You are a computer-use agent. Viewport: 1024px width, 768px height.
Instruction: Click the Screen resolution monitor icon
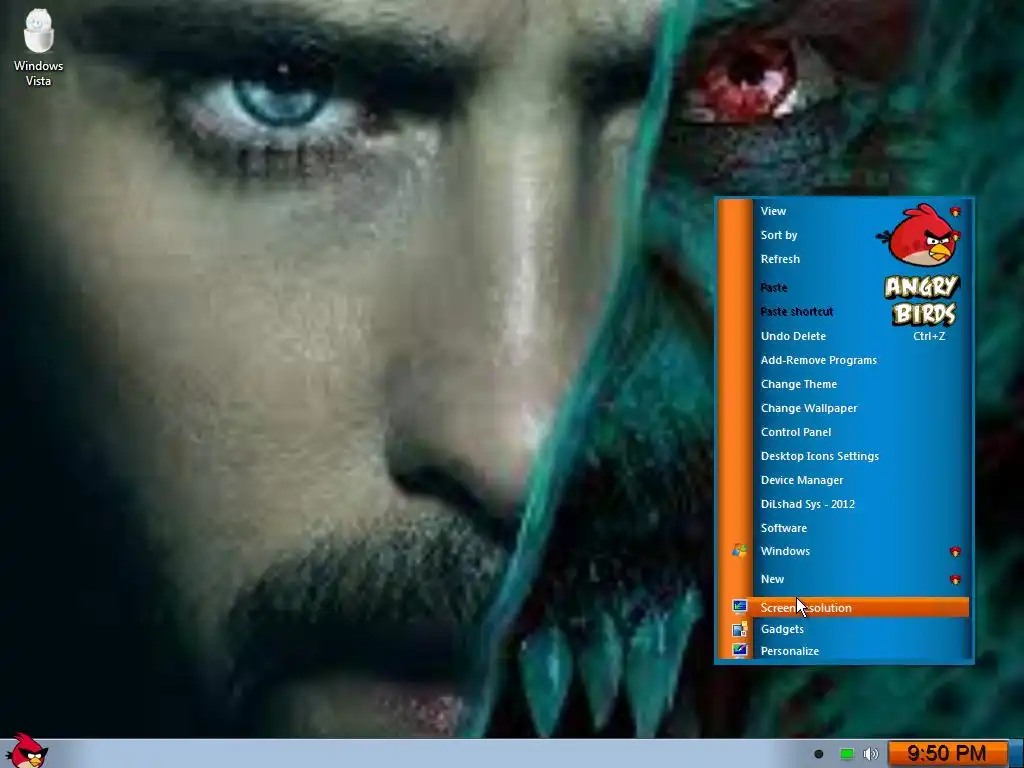739,607
